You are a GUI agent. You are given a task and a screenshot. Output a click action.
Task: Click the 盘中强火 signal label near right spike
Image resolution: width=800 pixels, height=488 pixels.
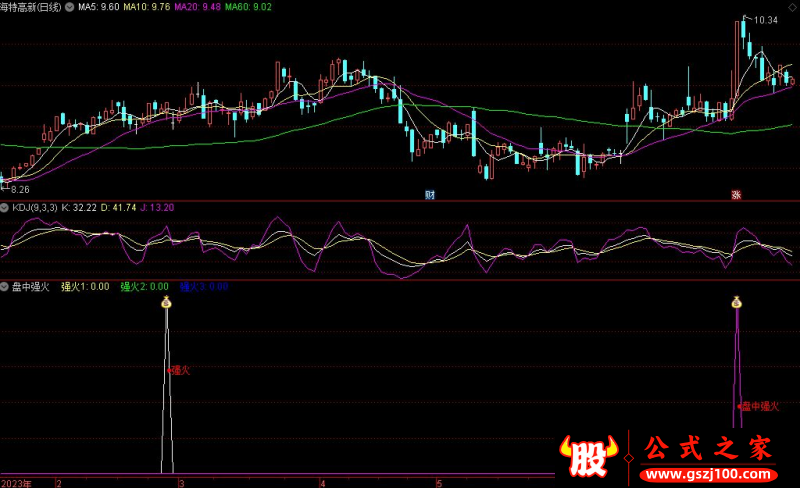[x=759, y=406]
